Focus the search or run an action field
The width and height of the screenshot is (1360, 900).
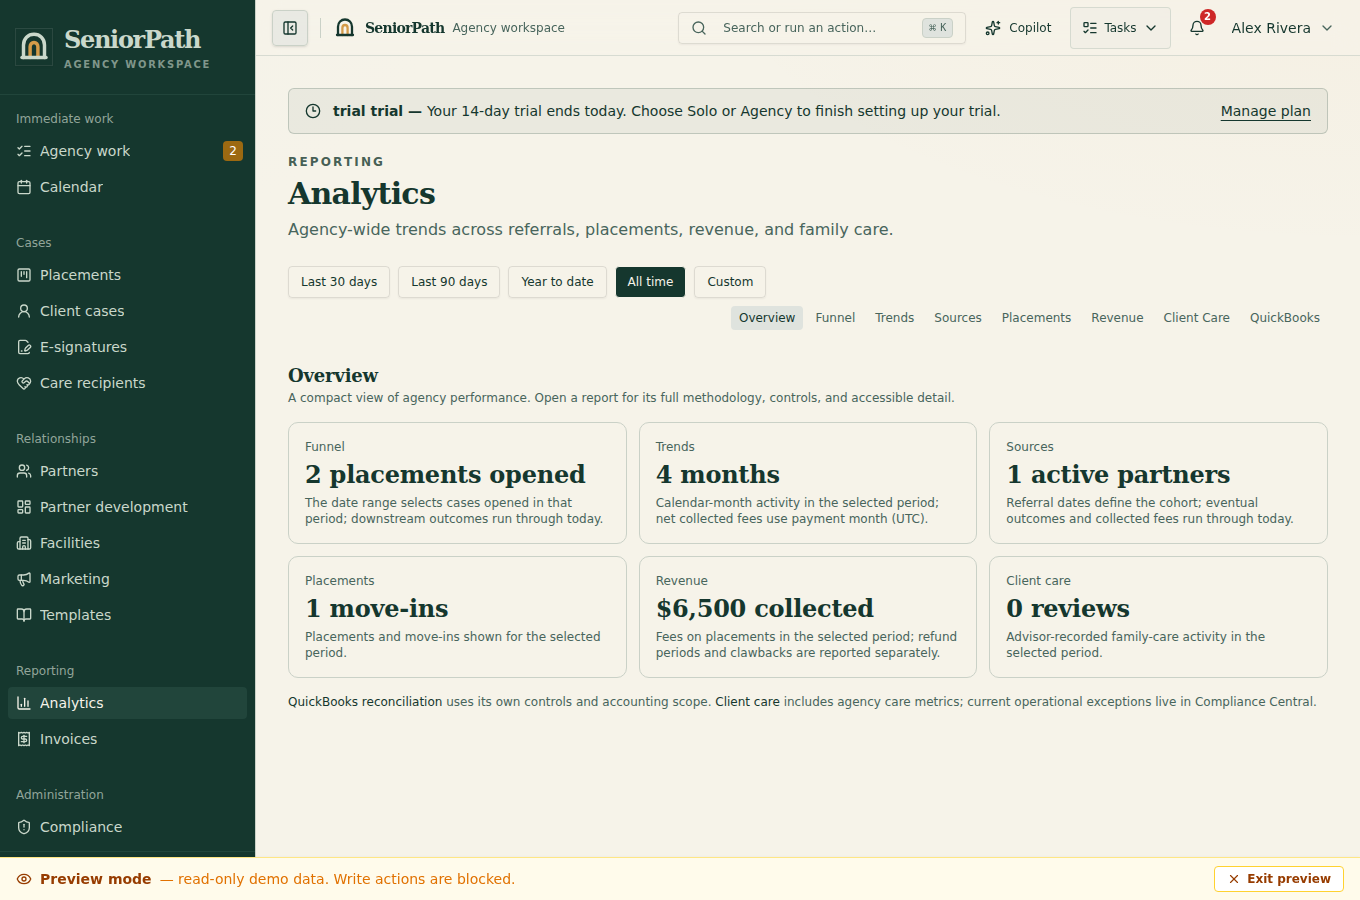coord(822,28)
